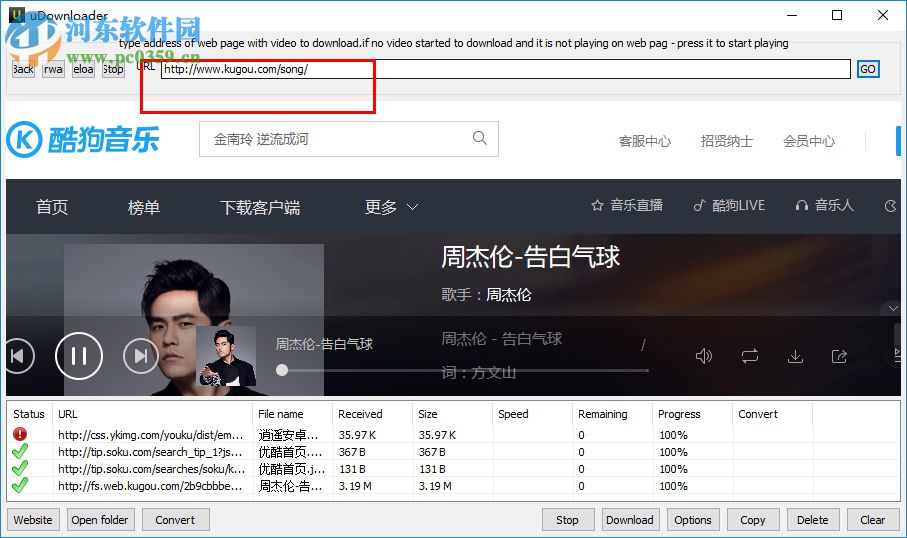Click the download song icon in player
The height and width of the screenshot is (538, 907).
[795, 356]
